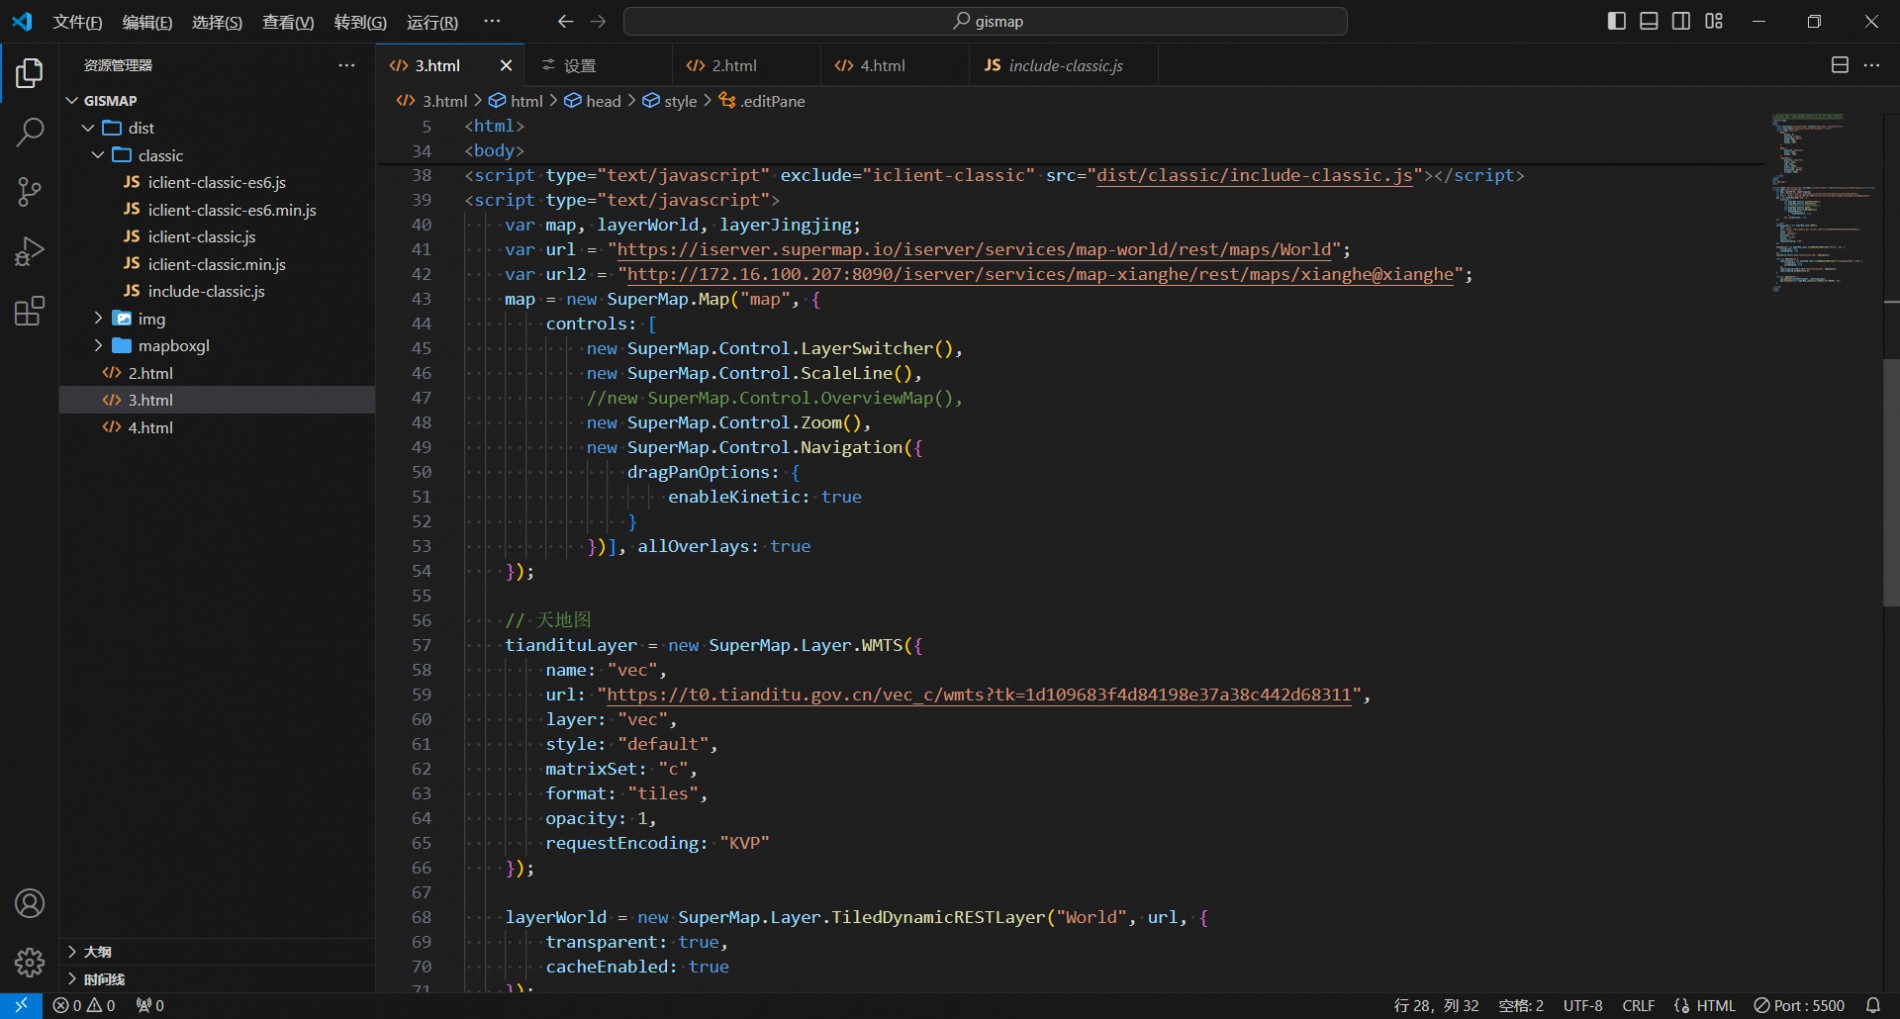Click the forwarded ports status indicator

tap(150, 1006)
